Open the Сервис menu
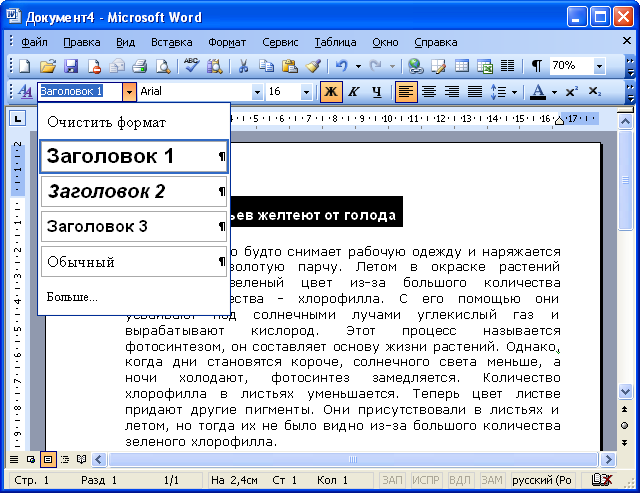This screenshot has width=640, height=493. (280, 42)
